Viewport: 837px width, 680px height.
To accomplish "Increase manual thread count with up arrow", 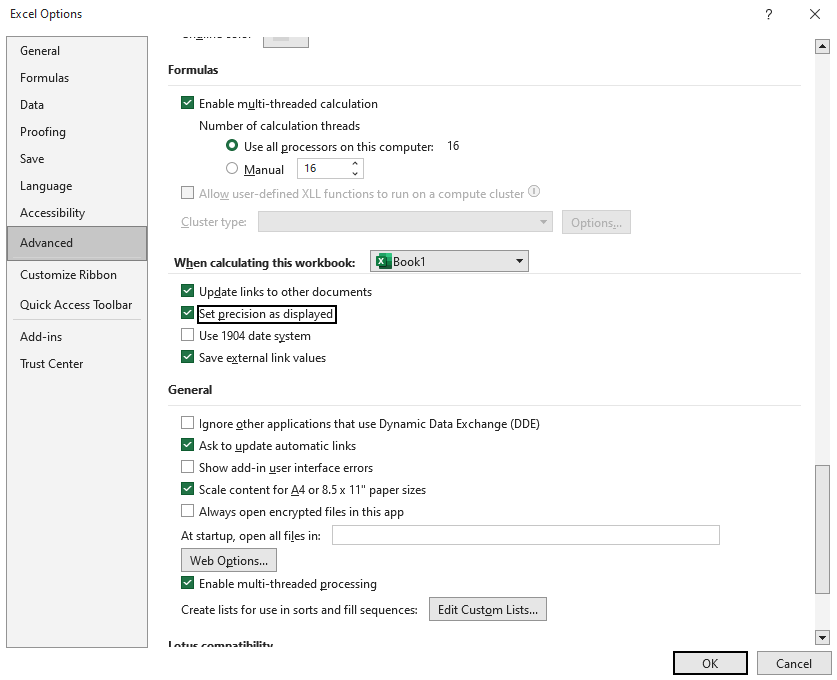I will 356,164.
